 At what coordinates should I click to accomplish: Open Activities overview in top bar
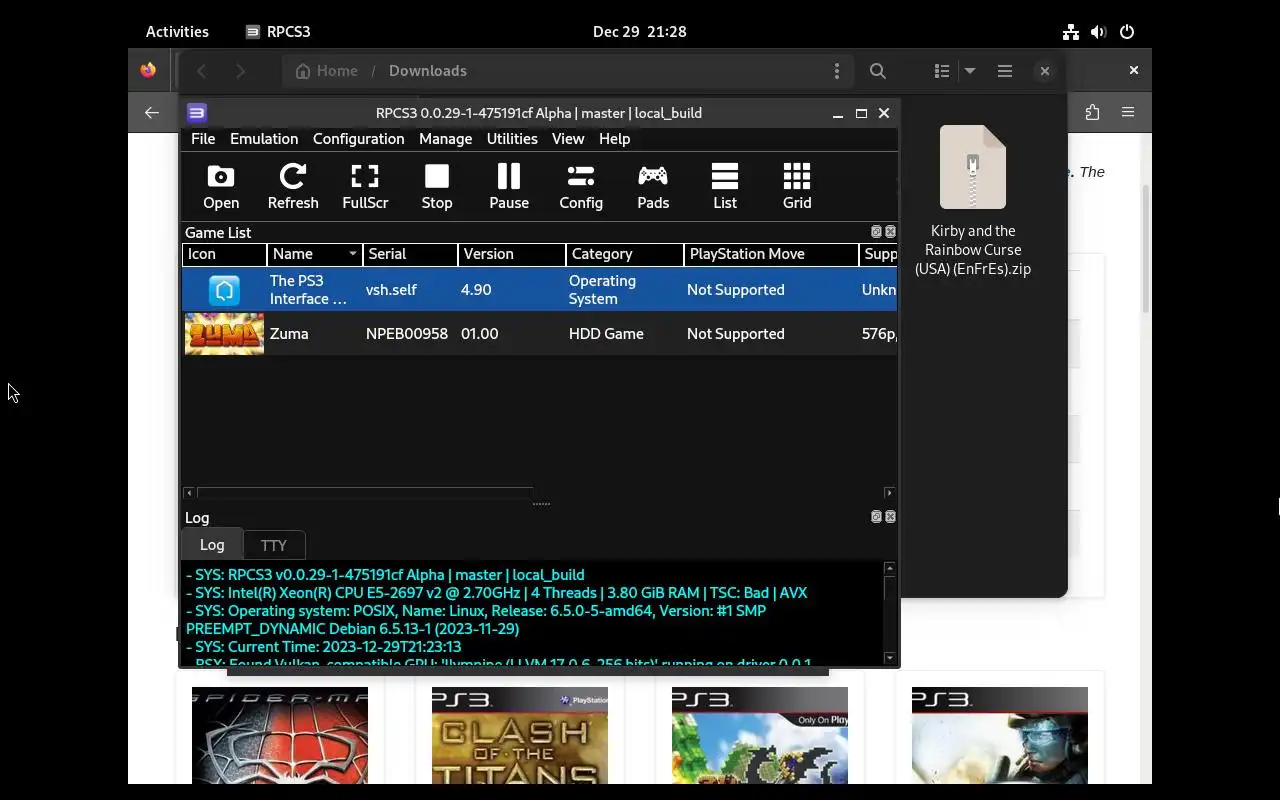tap(177, 32)
